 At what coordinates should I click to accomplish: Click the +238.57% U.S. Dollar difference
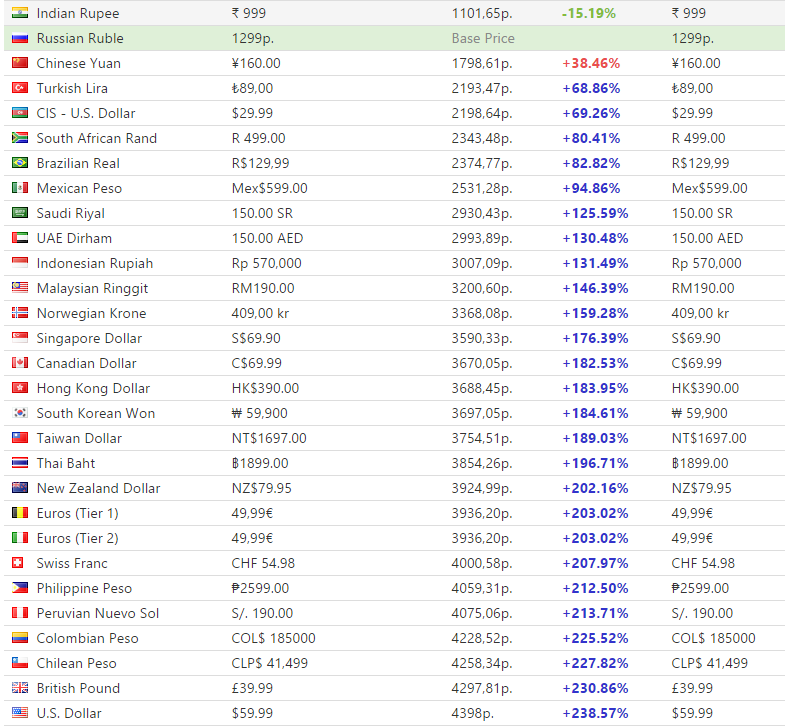(x=595, y=713)
